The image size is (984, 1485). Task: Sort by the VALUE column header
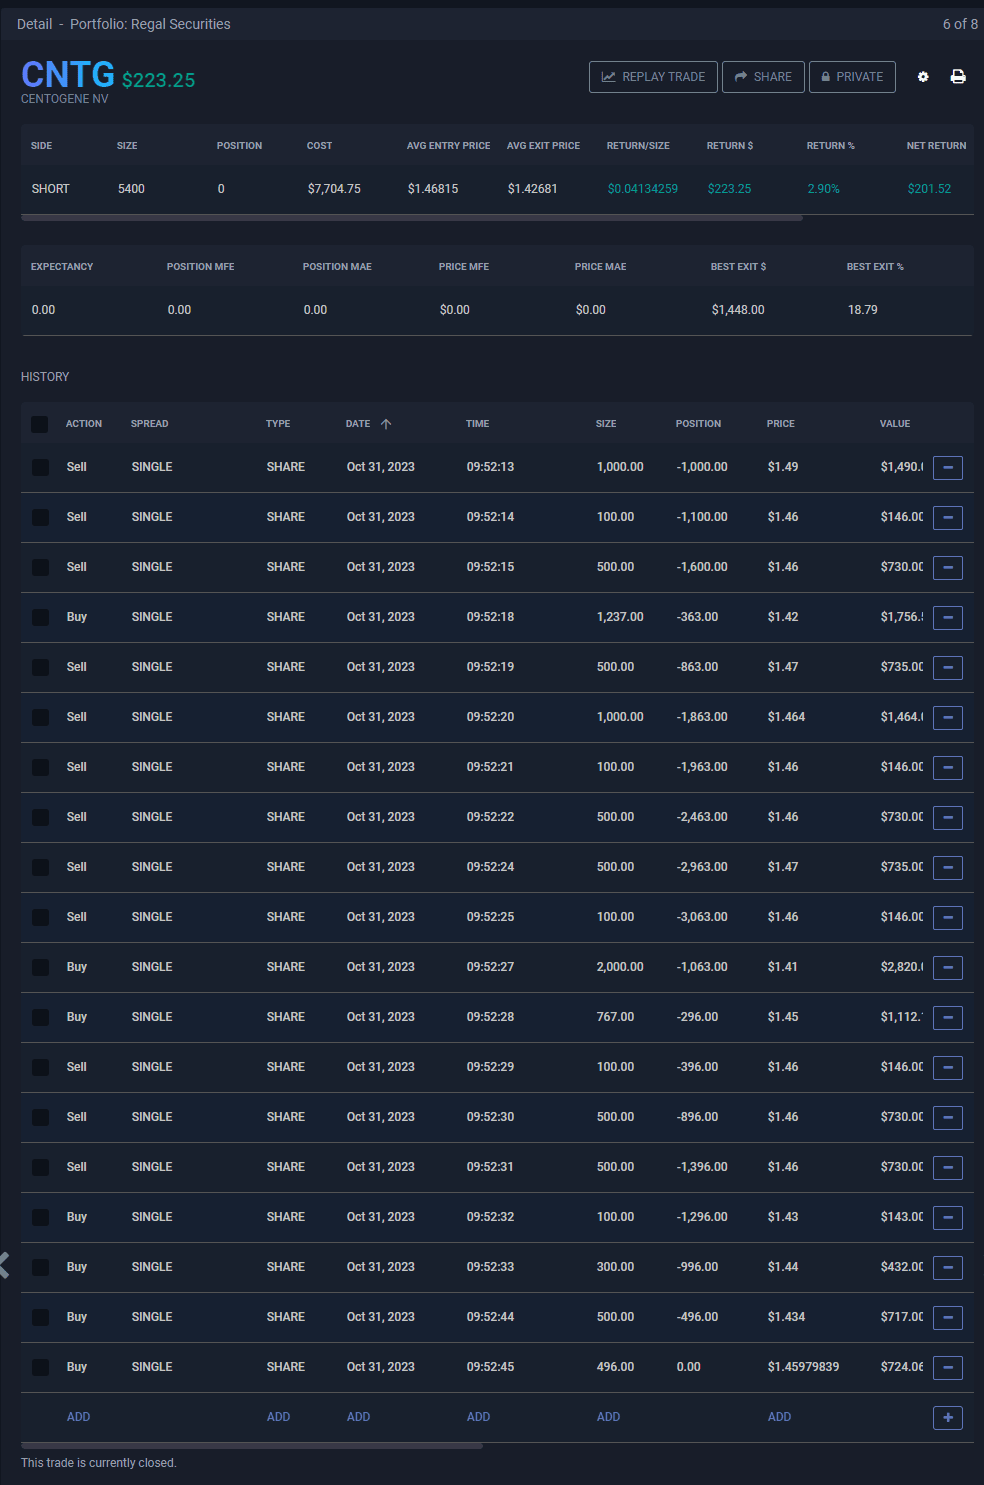pos(895,424)
